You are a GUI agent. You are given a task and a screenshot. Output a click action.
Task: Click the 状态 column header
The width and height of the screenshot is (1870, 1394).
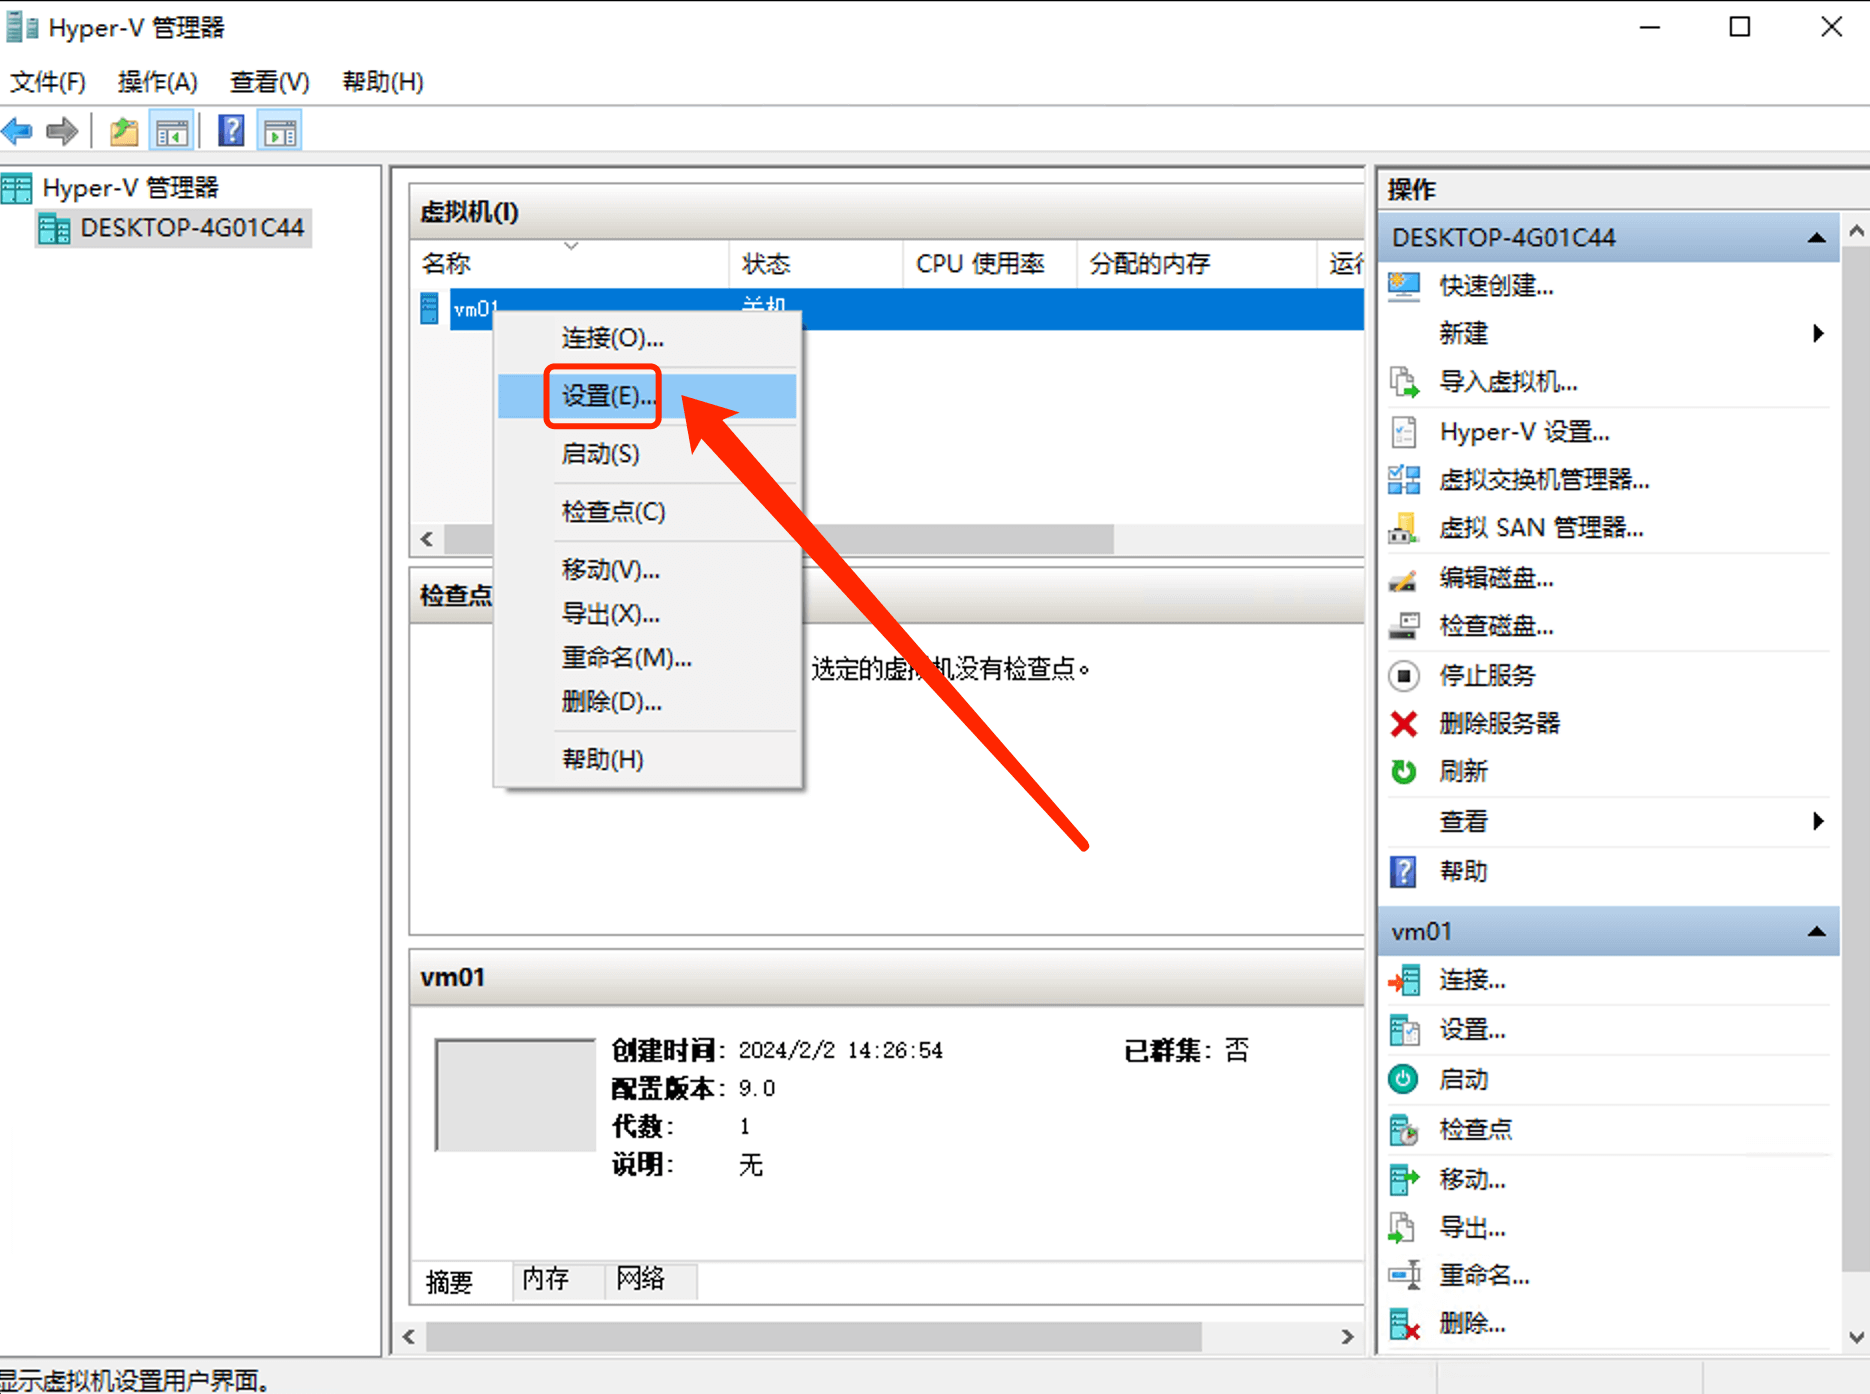coord(815,264)
